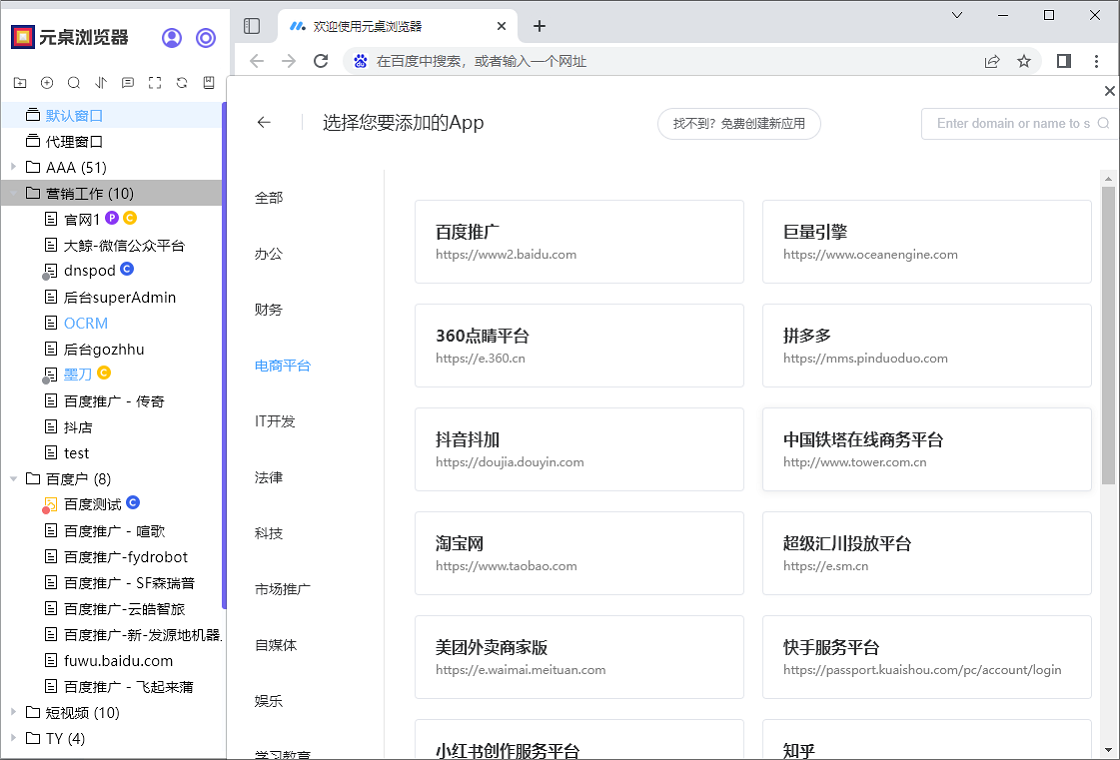Expand the TY (4) folder
Image resolution: width=1120 pixels, height=760 pixels.
pos(14,738)
